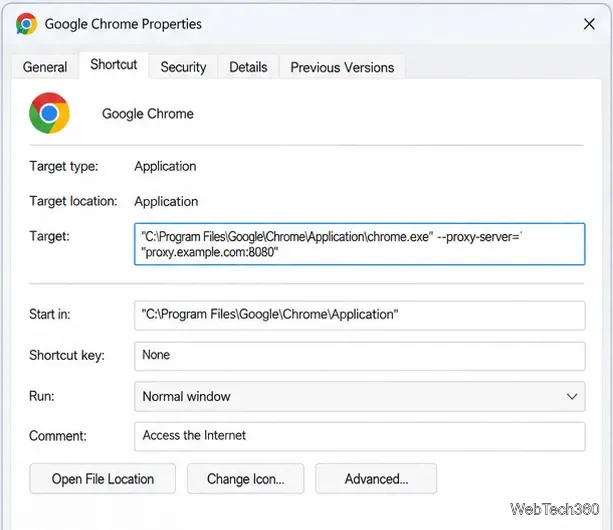Image resolution: width=613 pixels, height=530 pixels.
Task: Select the Shortcut tab
Action: click(x=114, y=64)
